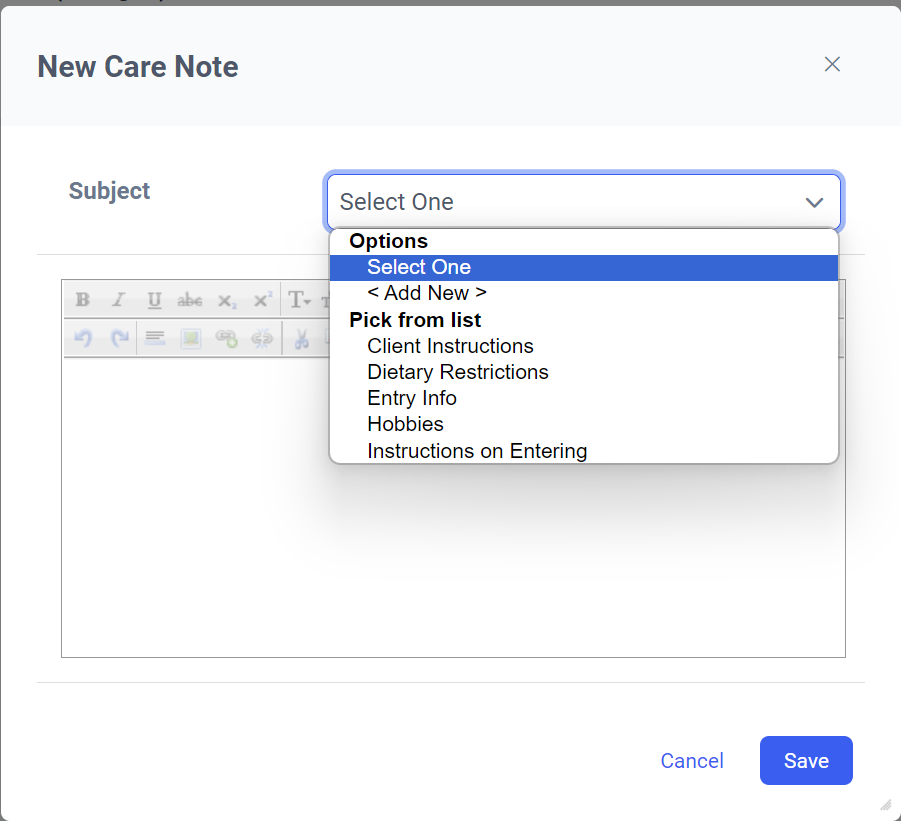Toggle bold formatting in editor

tap(83, 299)
